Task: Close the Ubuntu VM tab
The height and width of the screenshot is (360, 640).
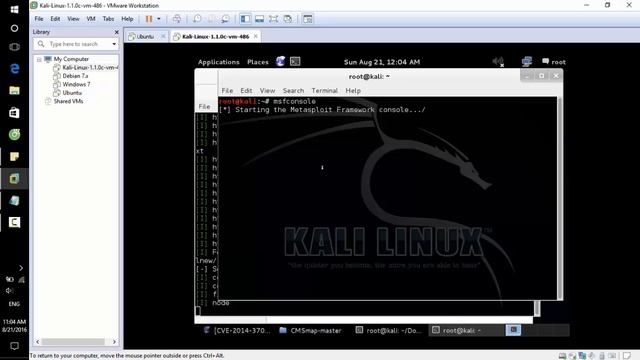Action: (163, 36)
